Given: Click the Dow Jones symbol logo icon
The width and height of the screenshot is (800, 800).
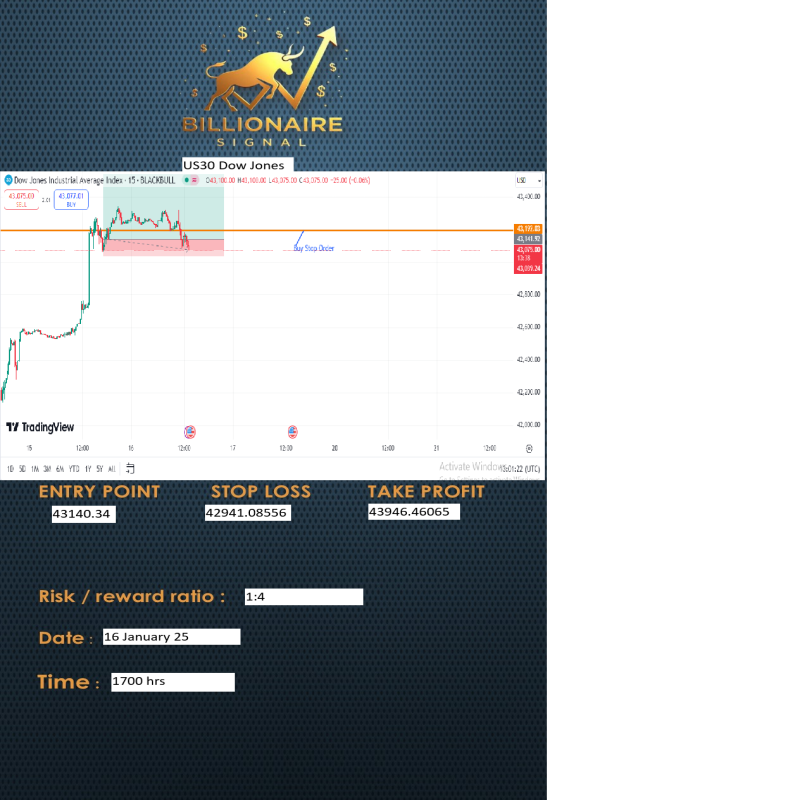Looking at the screenshot, I should tap(8, 180).
